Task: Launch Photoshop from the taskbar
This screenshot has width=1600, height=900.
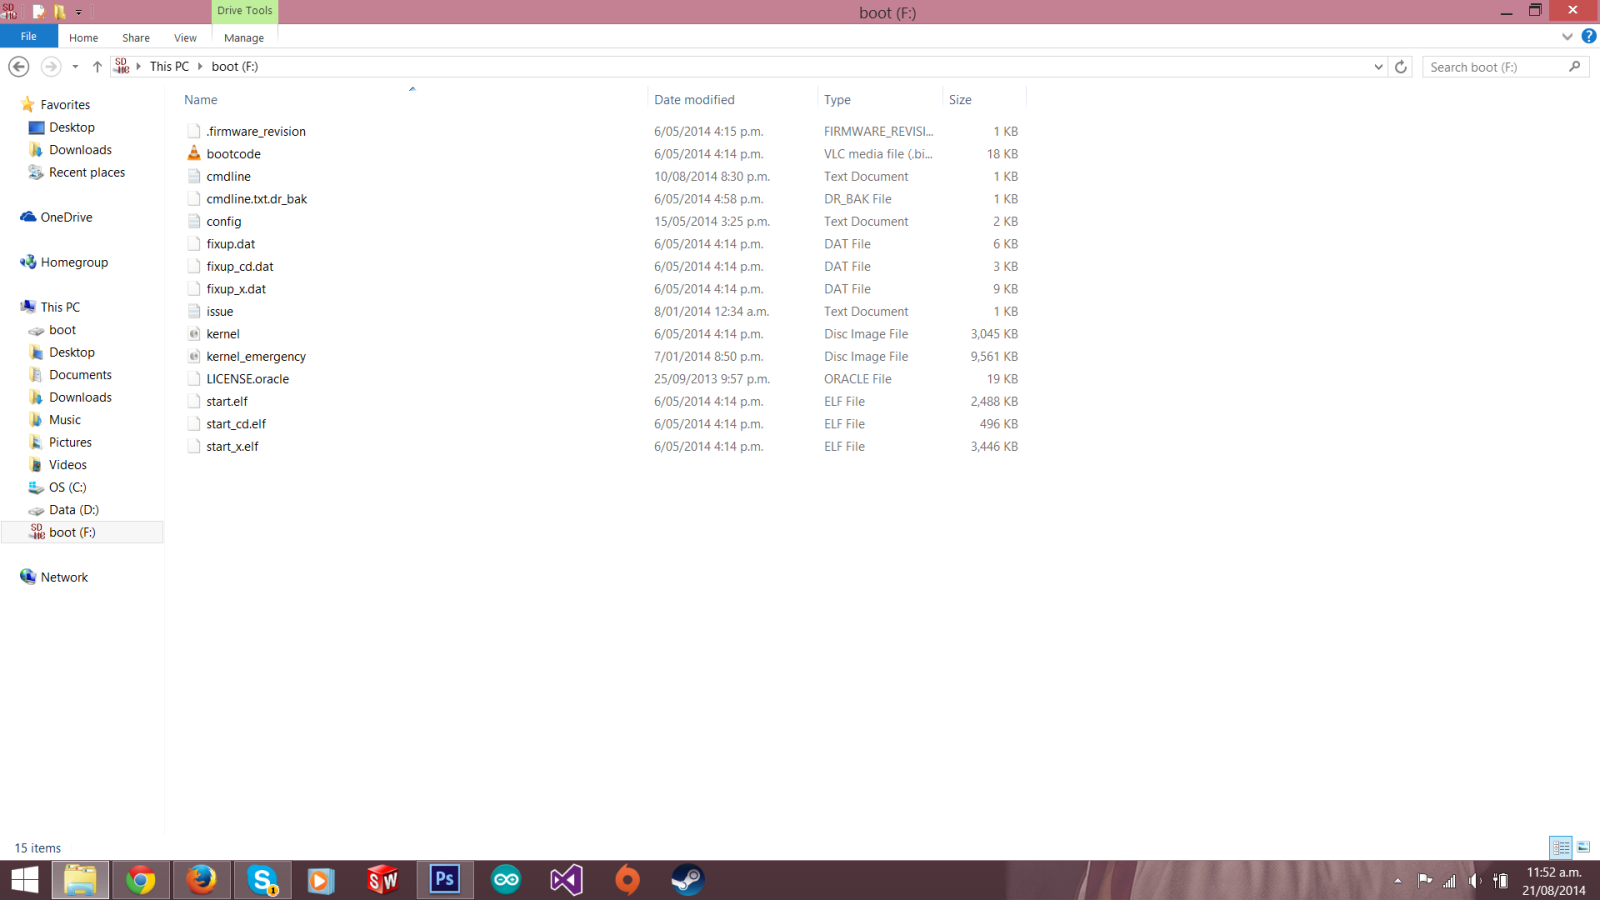Action: tap(444, 880)
